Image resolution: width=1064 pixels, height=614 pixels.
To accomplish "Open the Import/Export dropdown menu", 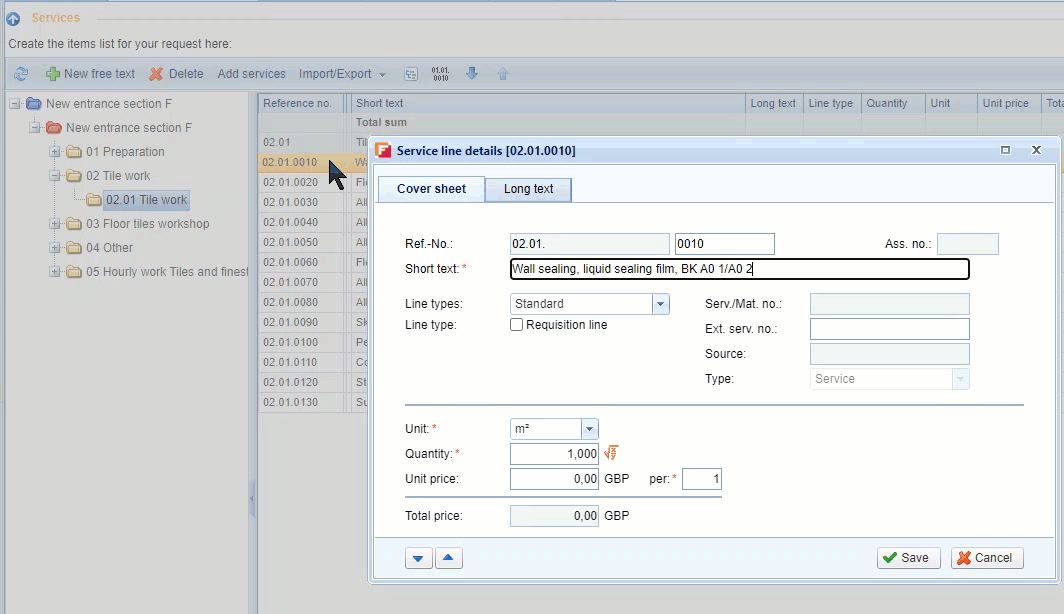I will pos(342,74).
